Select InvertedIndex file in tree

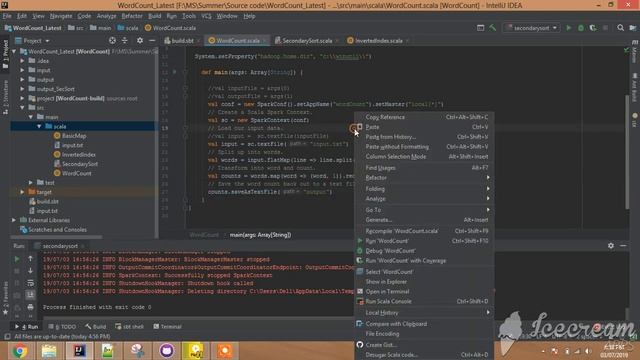(x=78, y=155)
